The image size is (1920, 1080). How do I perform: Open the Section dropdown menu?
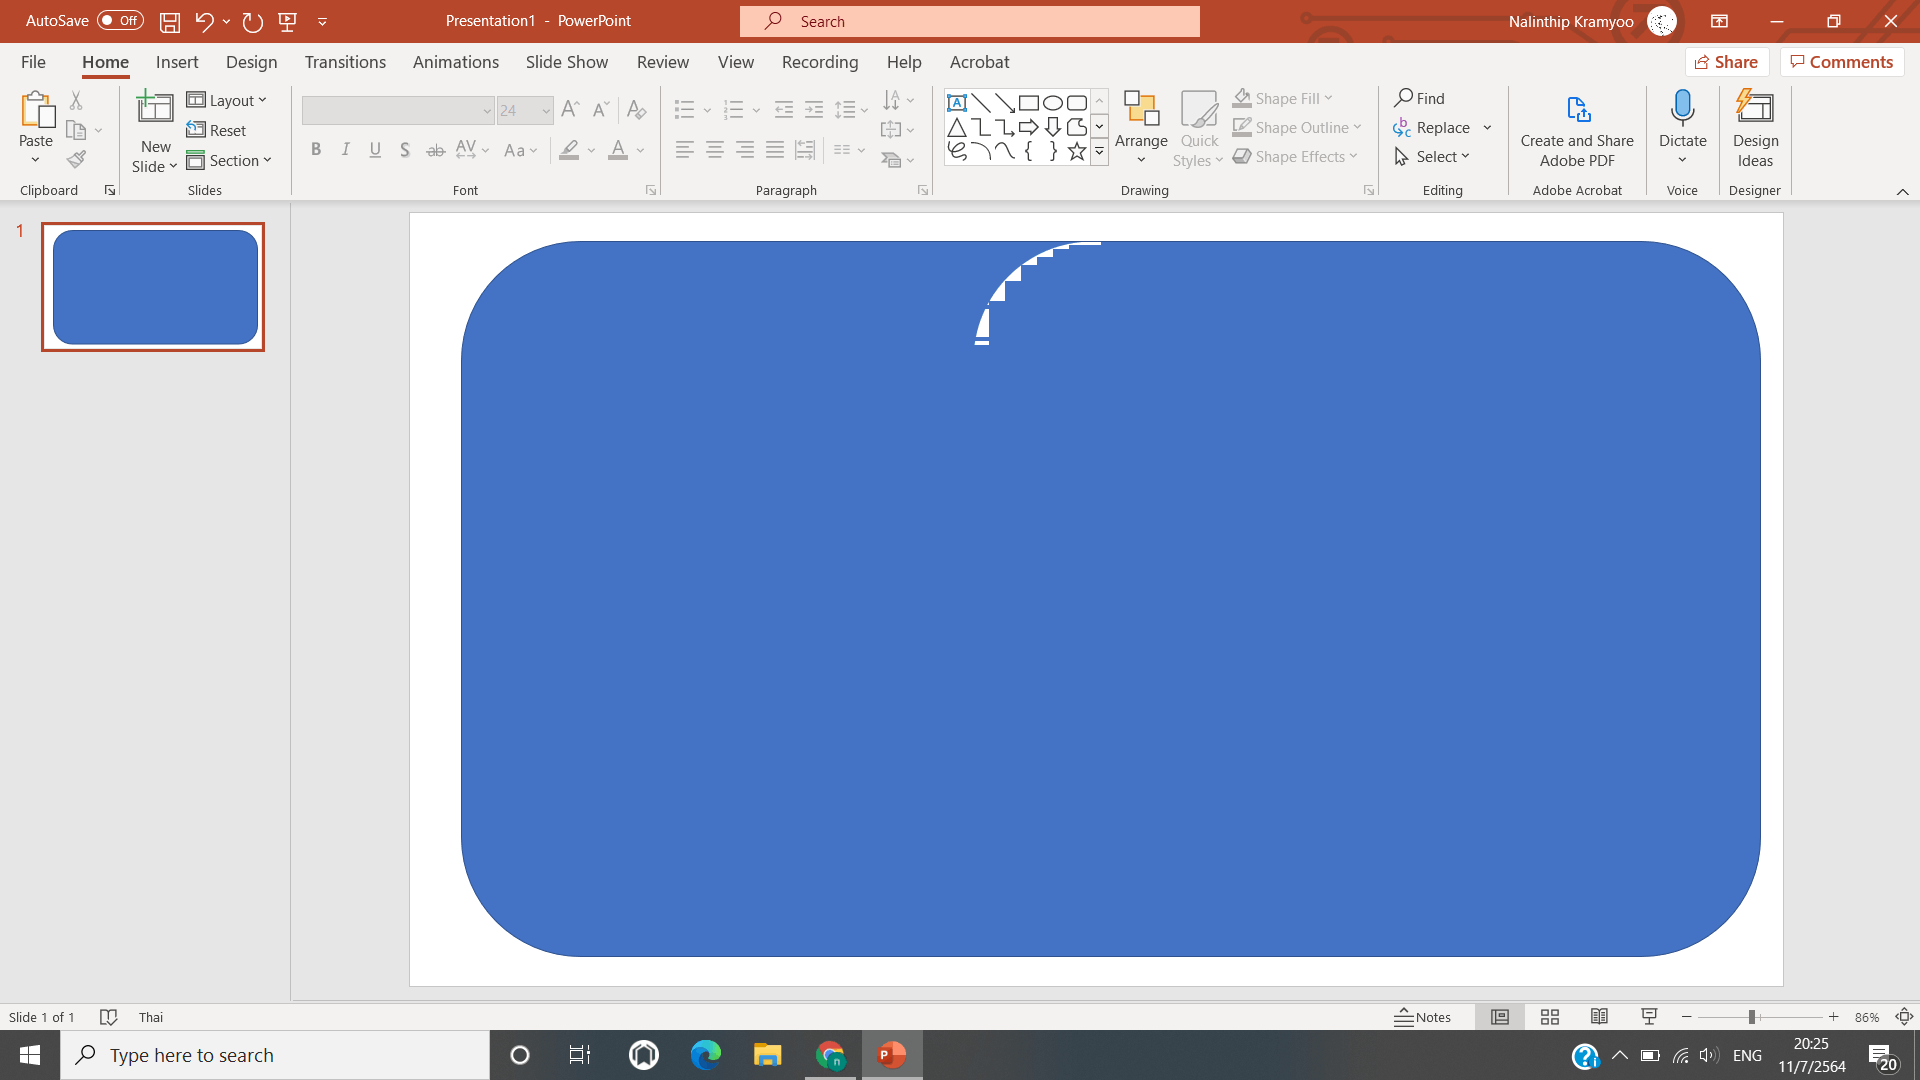[230, 160]
